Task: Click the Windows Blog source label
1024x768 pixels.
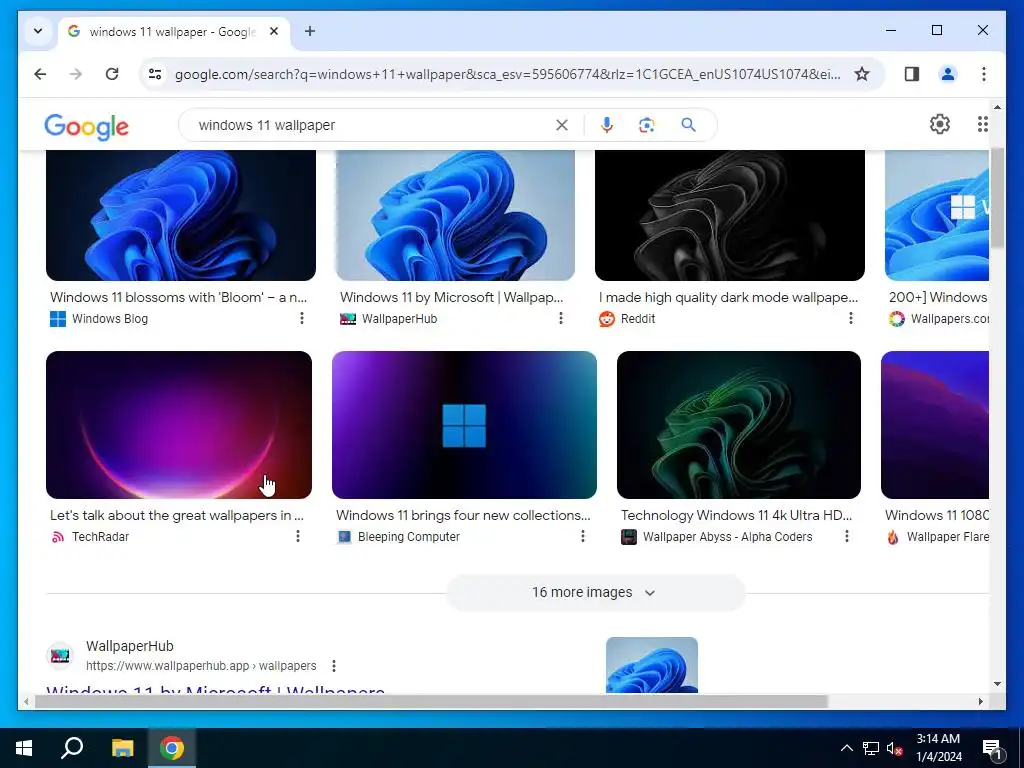Action: tap(110, 319)
